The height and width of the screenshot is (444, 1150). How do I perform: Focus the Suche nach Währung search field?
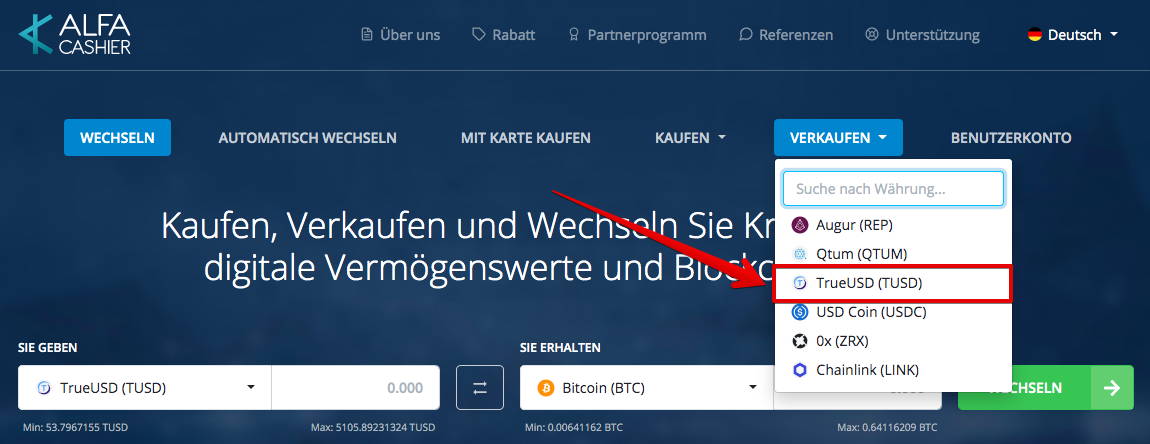coord(893,189)
